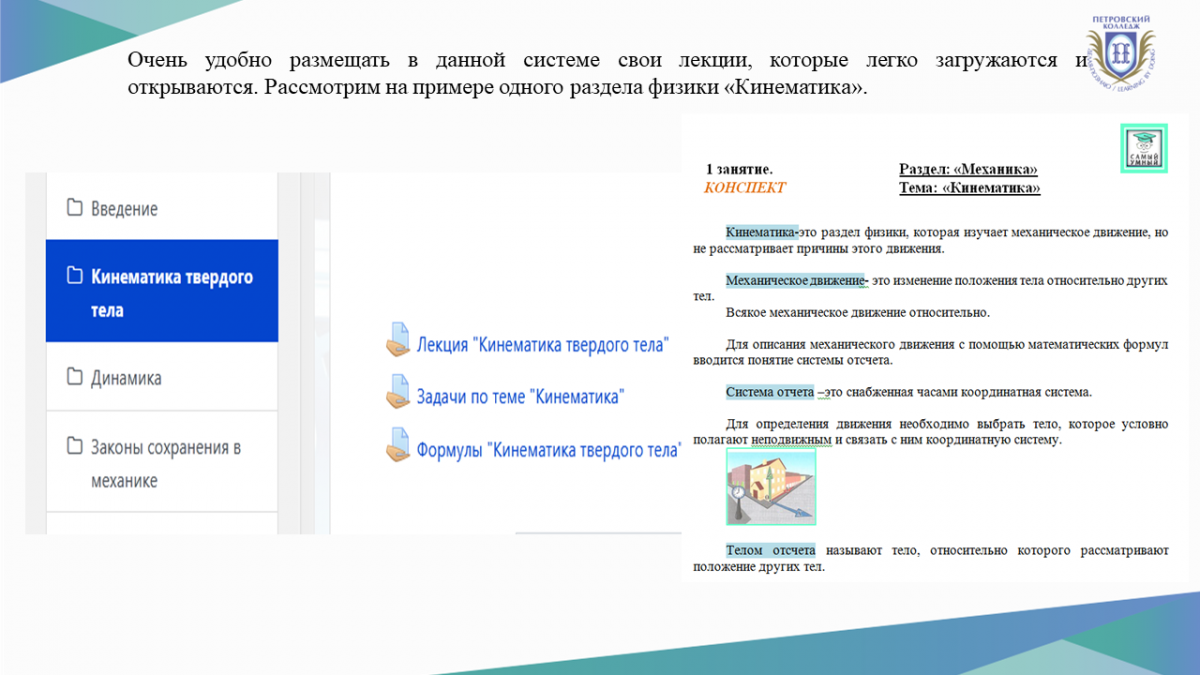Select Кинематика твердого тела sidebar section
This screenshot has height=675, width=1200.
pyautogui.click(x=162, y=292)
